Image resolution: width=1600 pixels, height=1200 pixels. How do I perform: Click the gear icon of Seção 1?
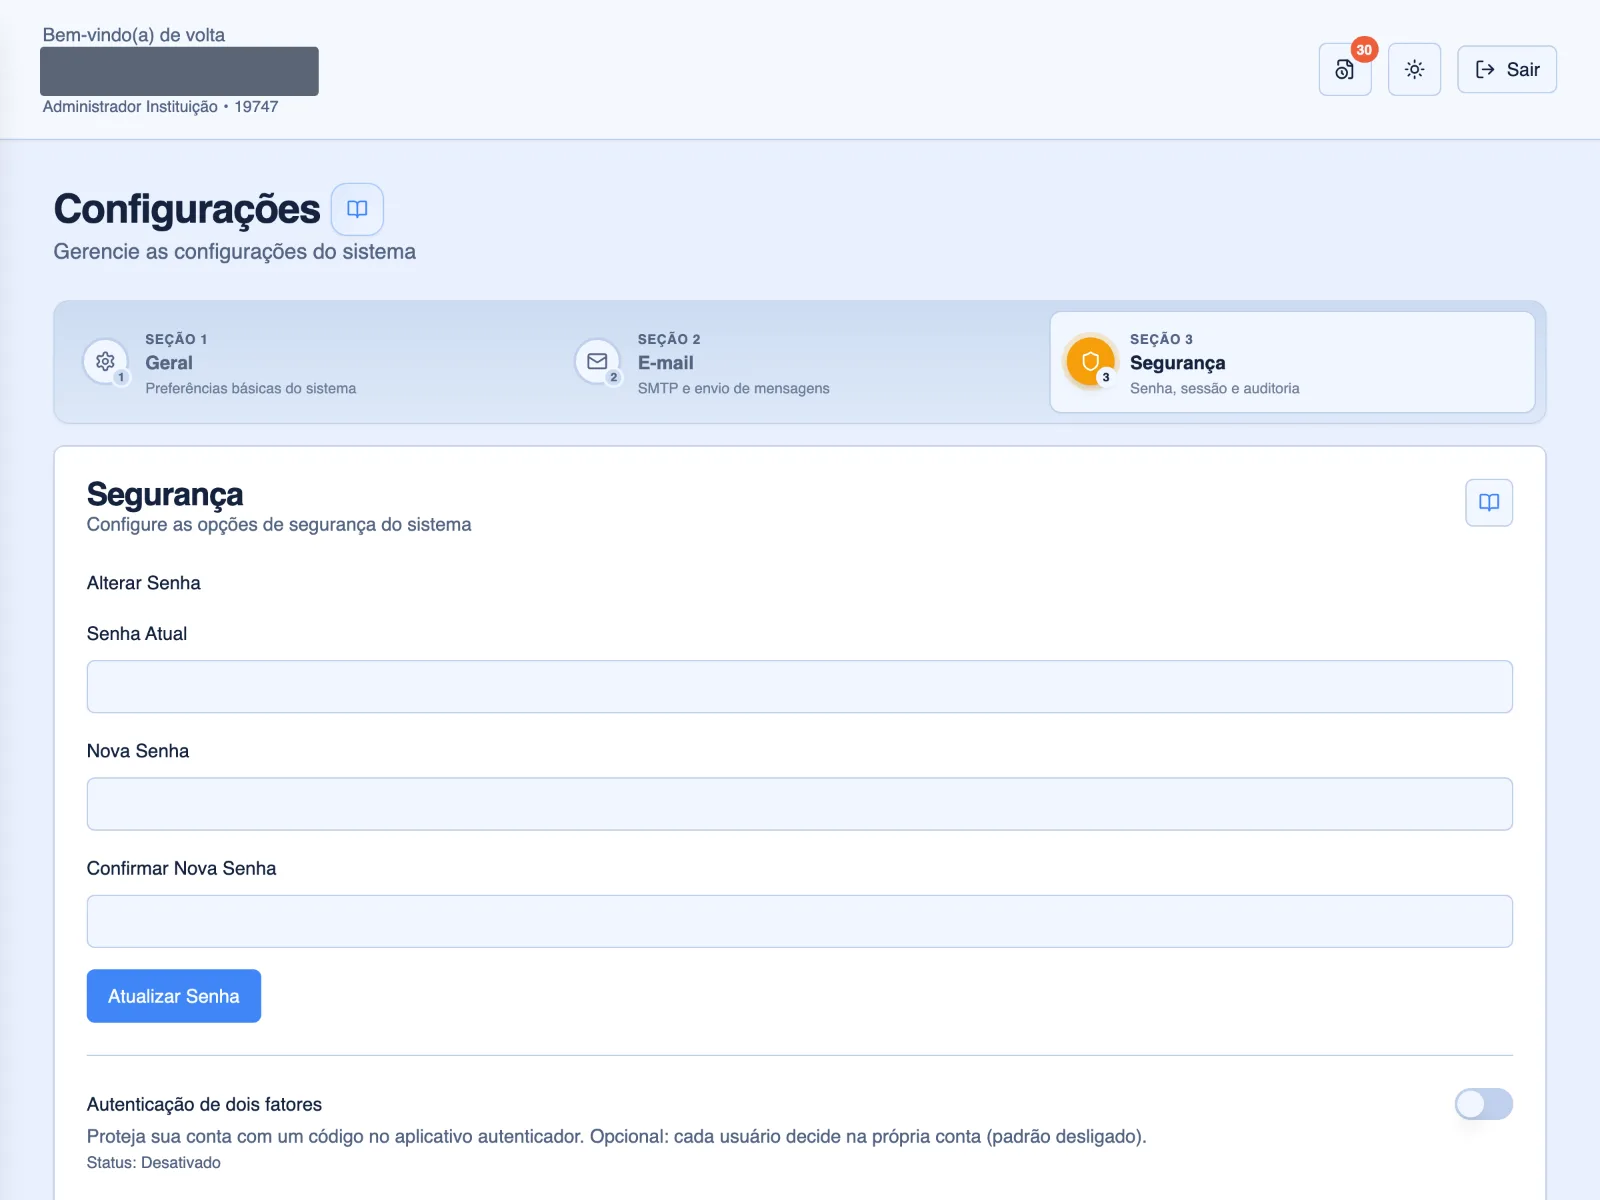105,362
